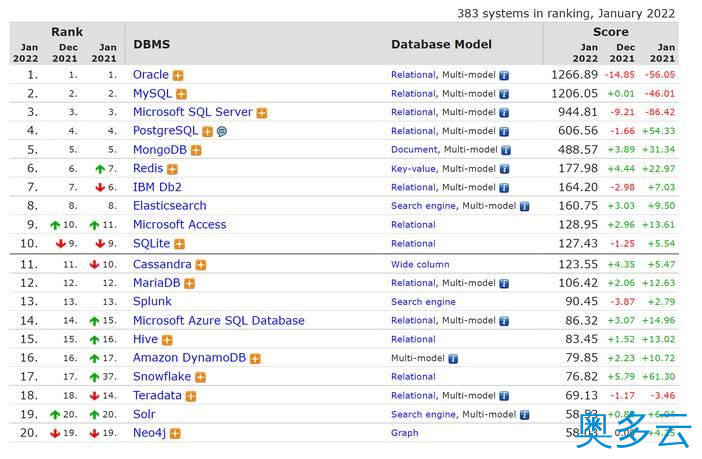
Task: Click the orange plus icon beside PostgreSQL
Action: tap(207, 132)
